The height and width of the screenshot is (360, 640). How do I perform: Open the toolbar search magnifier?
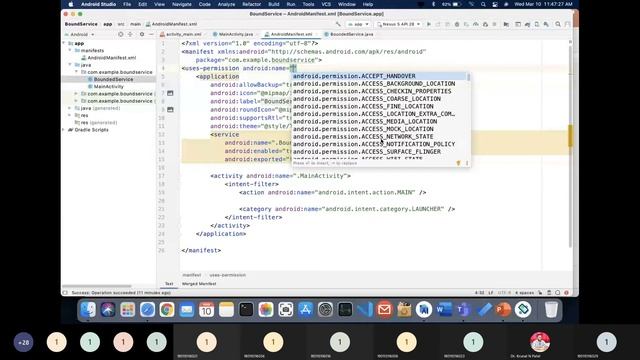tap(558, 24)
